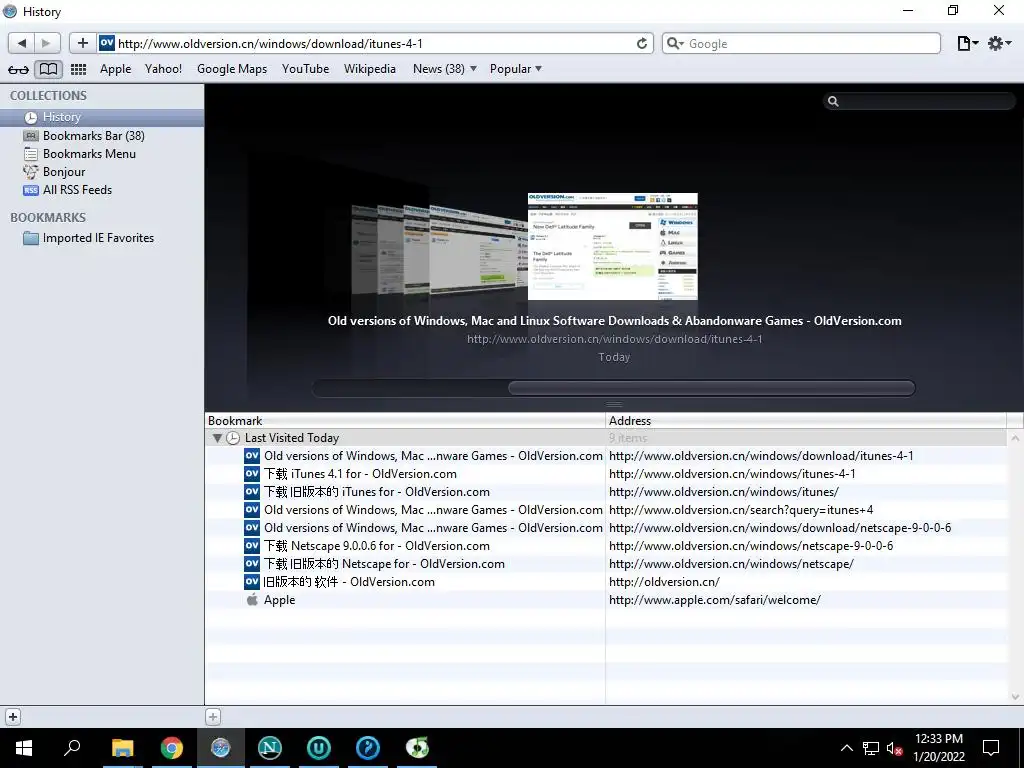Collapse the Last Visited Today group triangle

[217, 438]
